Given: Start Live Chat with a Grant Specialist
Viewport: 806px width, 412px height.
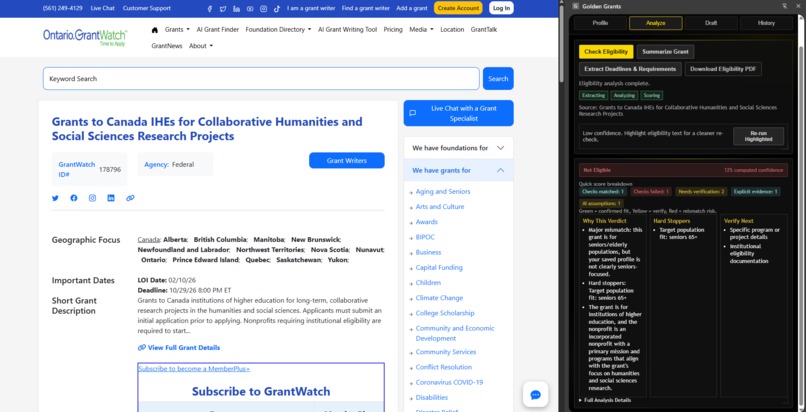Looking at the screenshot, I should pos(459,113).
